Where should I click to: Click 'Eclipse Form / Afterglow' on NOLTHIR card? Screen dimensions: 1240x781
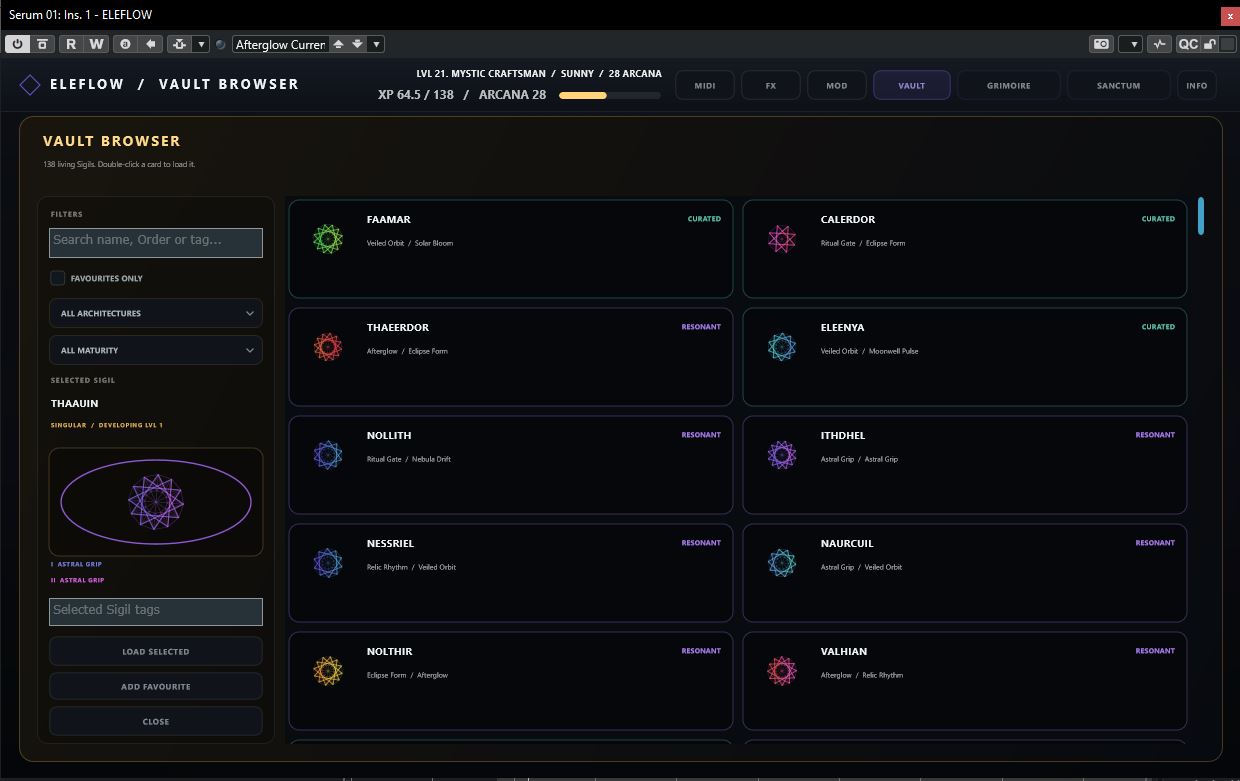(x=407, y=675)
